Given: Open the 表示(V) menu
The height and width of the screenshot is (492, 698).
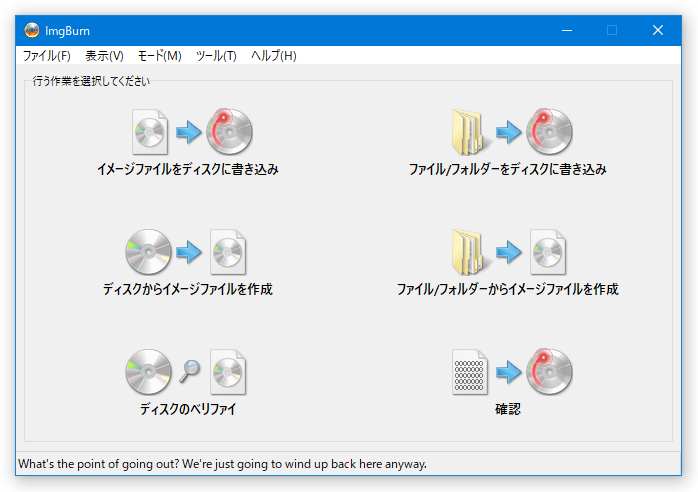Looking at the screenshot, I should pyautogui.click(x=104, y=56).
